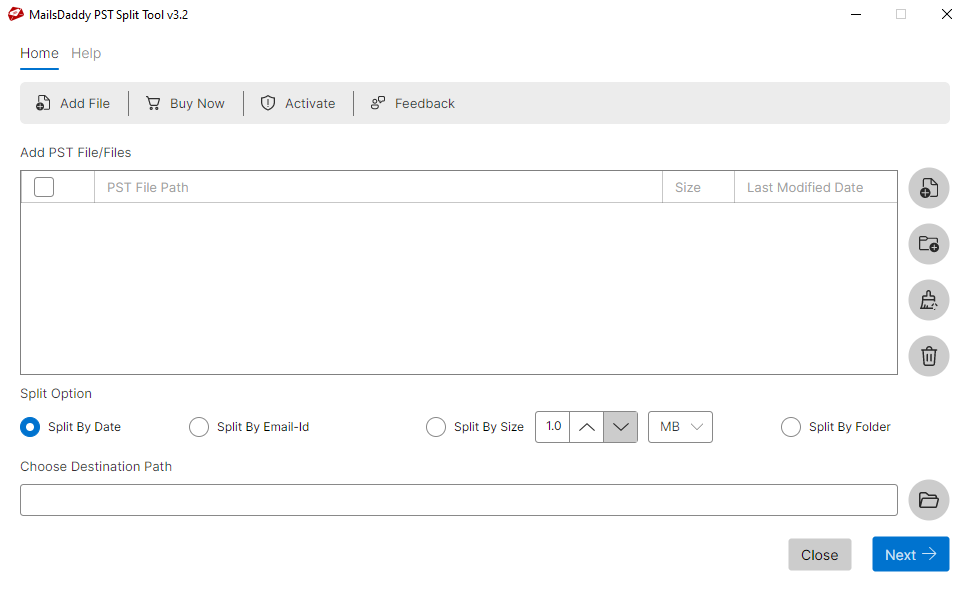970x591 pixels.
Task: Tick the select-all checkbox in table header
Action: 44,187
